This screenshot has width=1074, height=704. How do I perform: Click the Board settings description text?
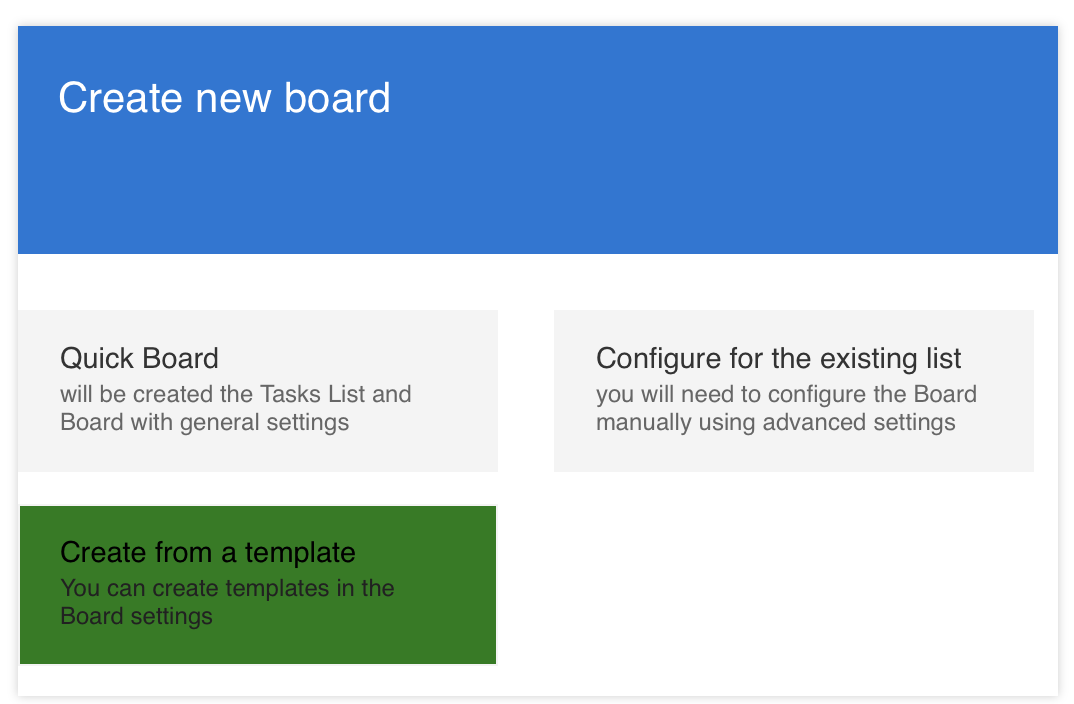tap(227, 602)
